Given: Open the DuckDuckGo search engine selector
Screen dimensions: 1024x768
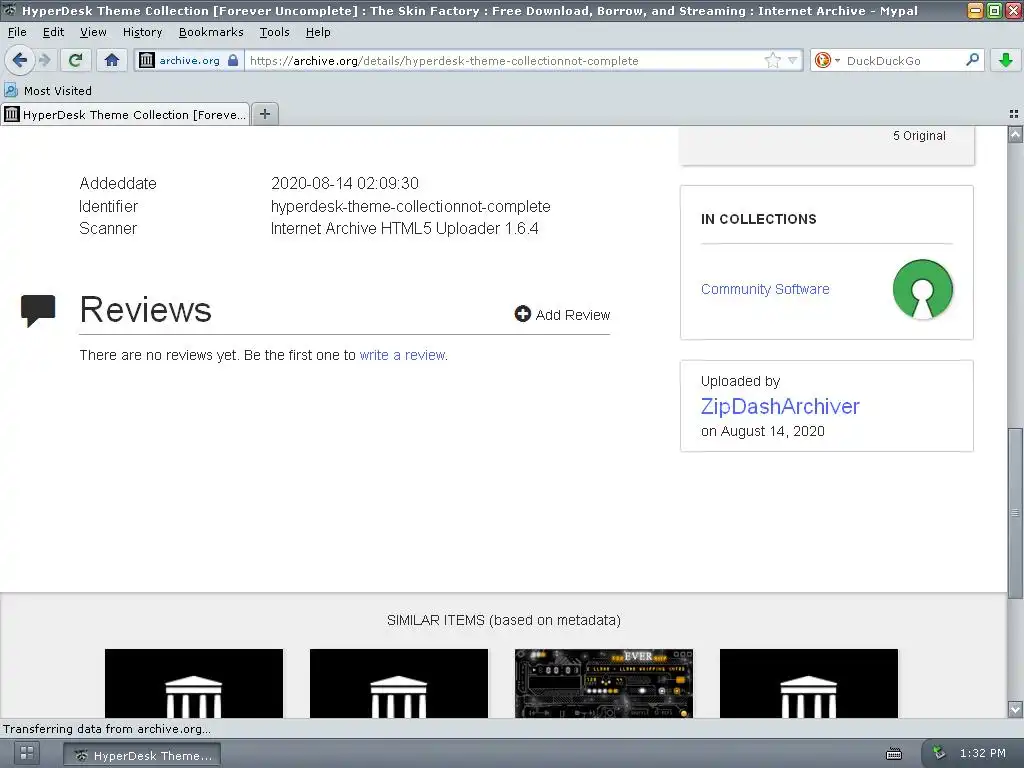Looking at the screenshot, I should 826,60.
